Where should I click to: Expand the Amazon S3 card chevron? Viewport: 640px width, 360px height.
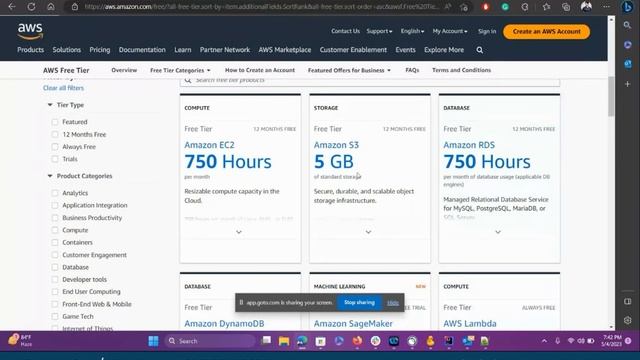pyautogui.click(x=368, y=232)
